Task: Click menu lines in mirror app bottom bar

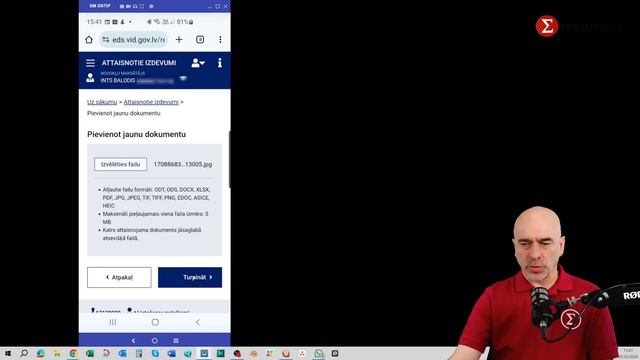Action: tap(176, 340)
